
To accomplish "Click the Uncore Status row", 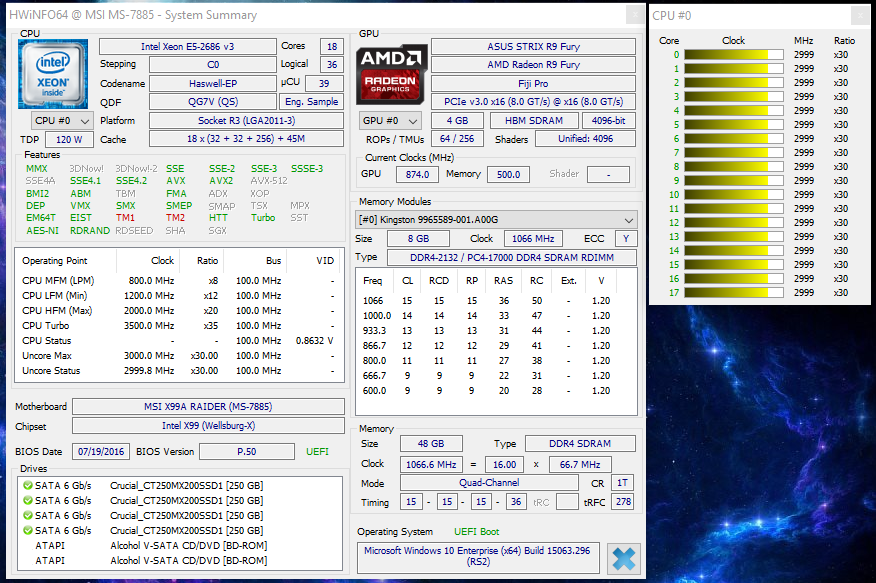I will point(179,371).
